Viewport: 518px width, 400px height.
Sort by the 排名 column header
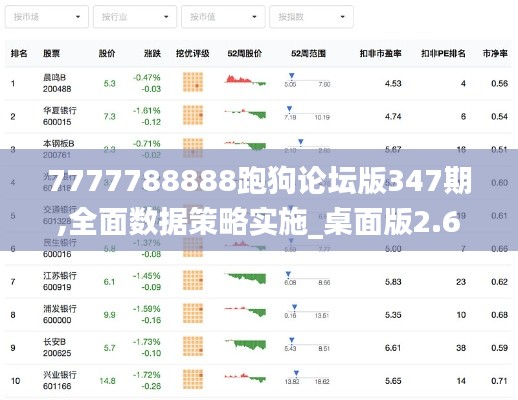coord(19,53)
